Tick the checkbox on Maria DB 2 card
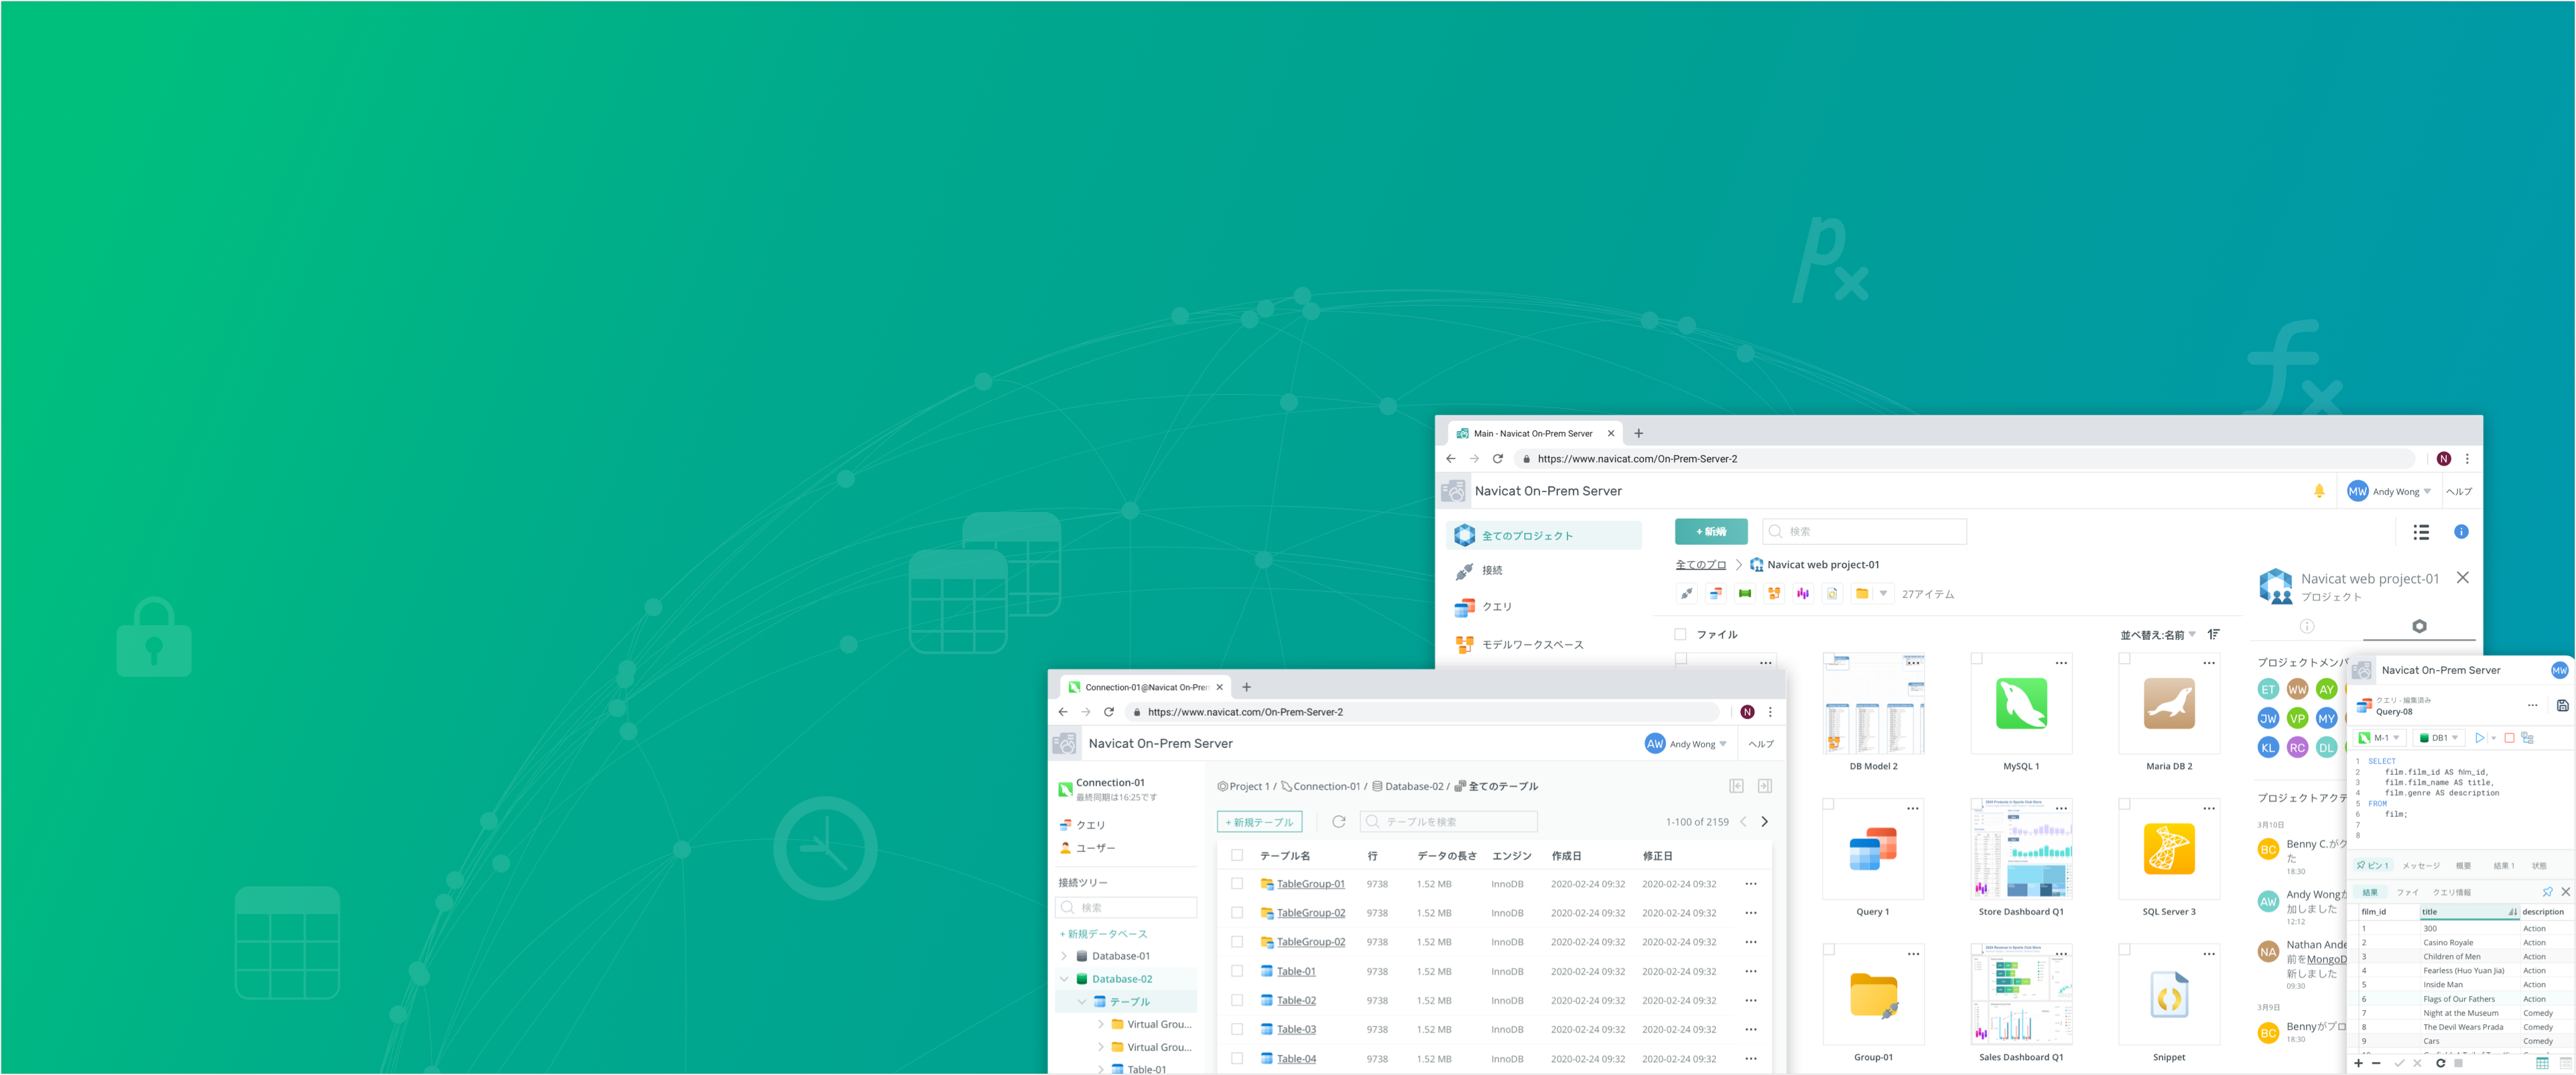 (x=2124, y=658)
